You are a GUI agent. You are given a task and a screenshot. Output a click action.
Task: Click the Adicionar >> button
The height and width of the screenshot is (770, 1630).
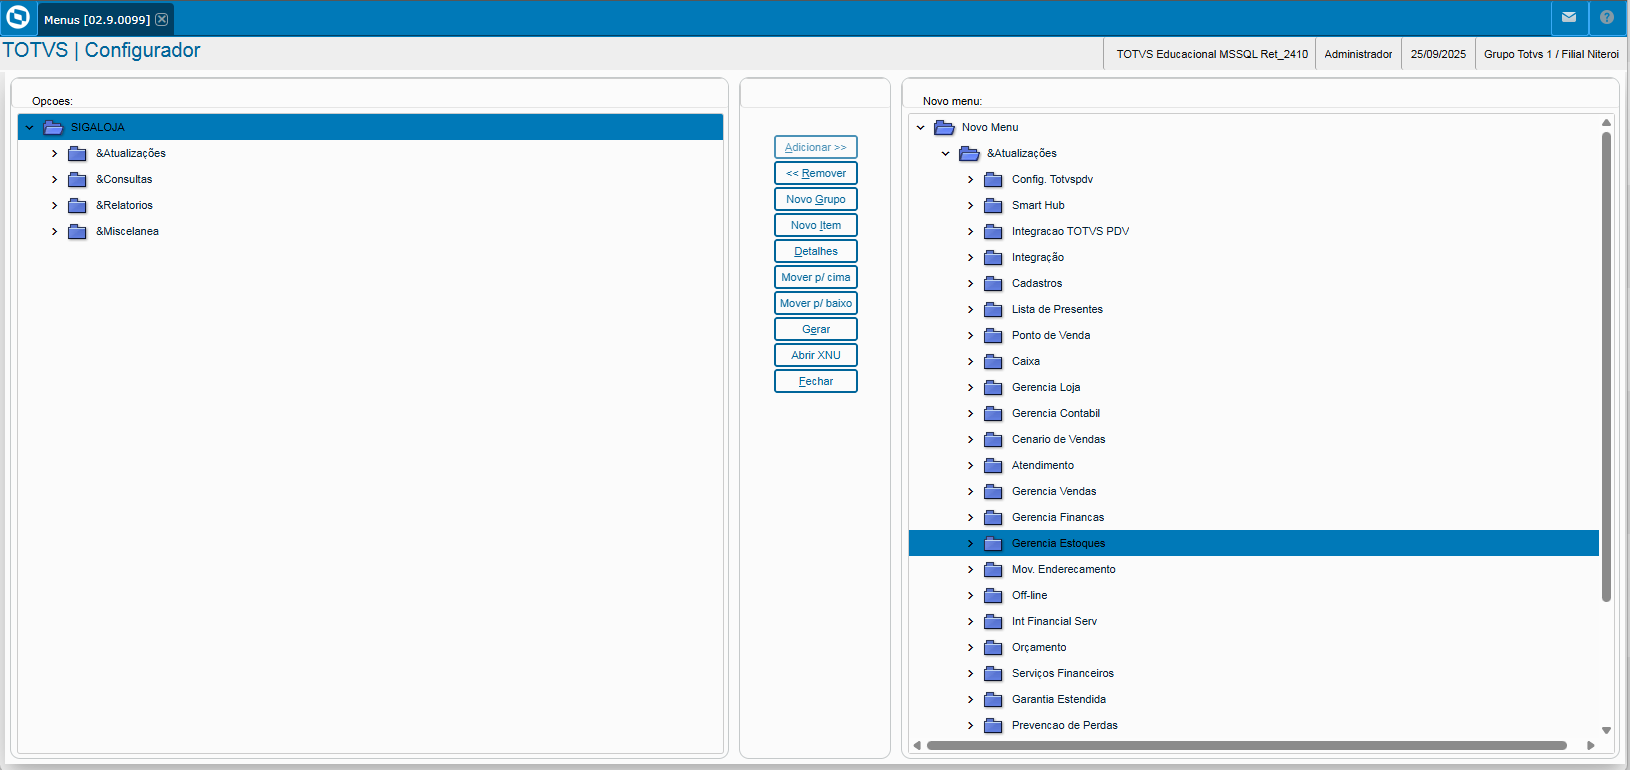(816, 147)
